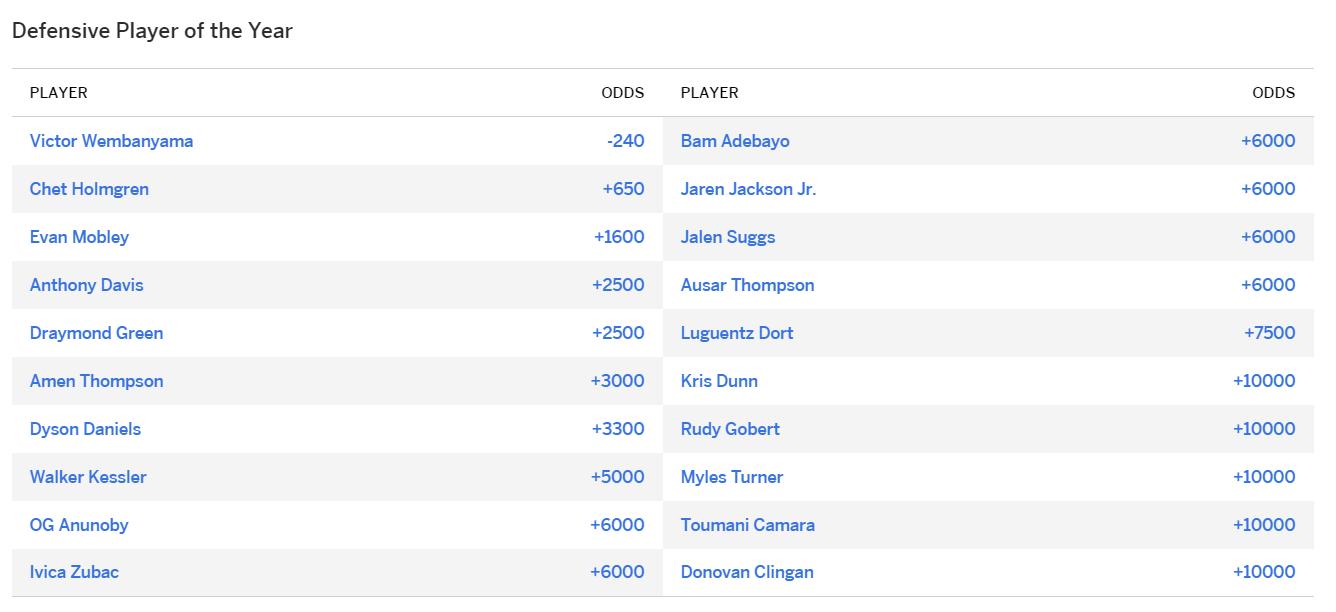
Task: Select the Walker Kessler link
Action: click(x=88, y=477)
